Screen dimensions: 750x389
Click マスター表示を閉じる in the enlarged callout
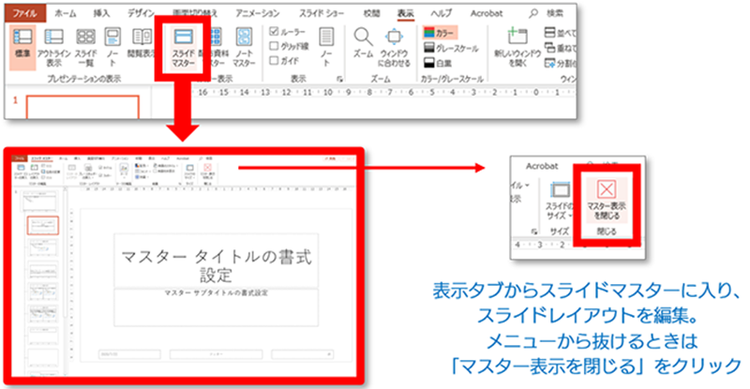[x=607, y=200]
